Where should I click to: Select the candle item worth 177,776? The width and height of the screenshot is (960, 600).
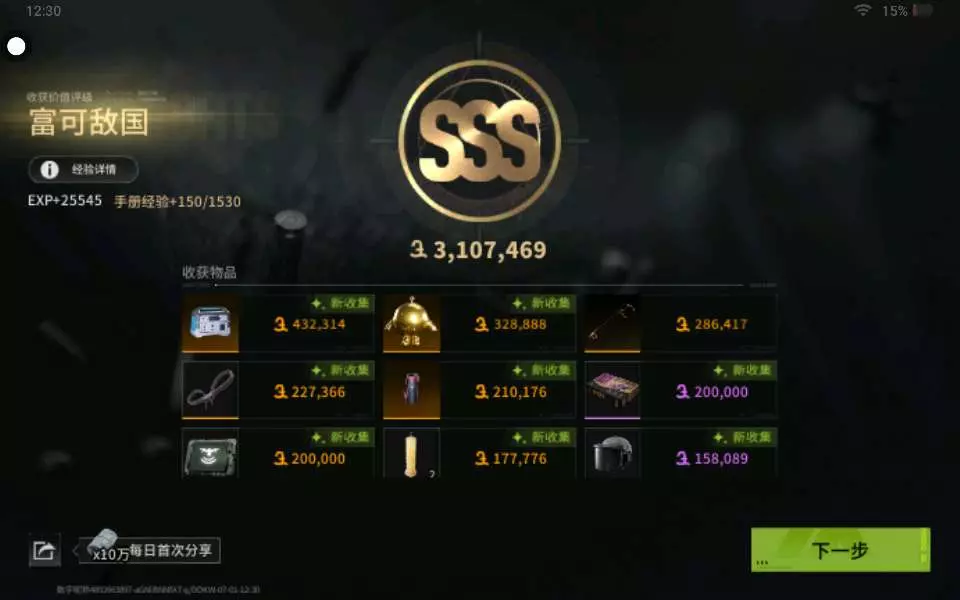479,453
